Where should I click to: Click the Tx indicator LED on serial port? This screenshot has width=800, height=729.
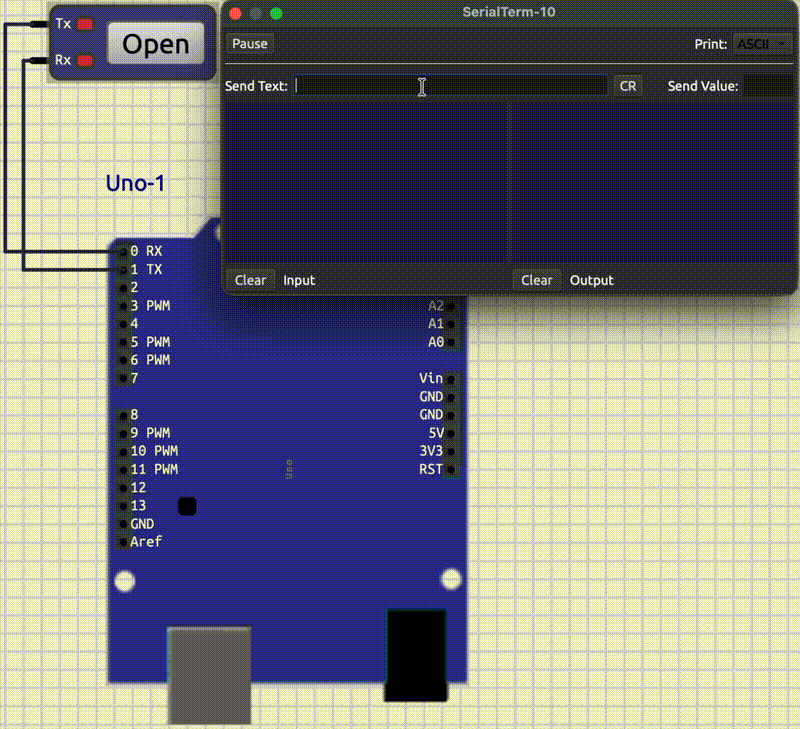85,24
